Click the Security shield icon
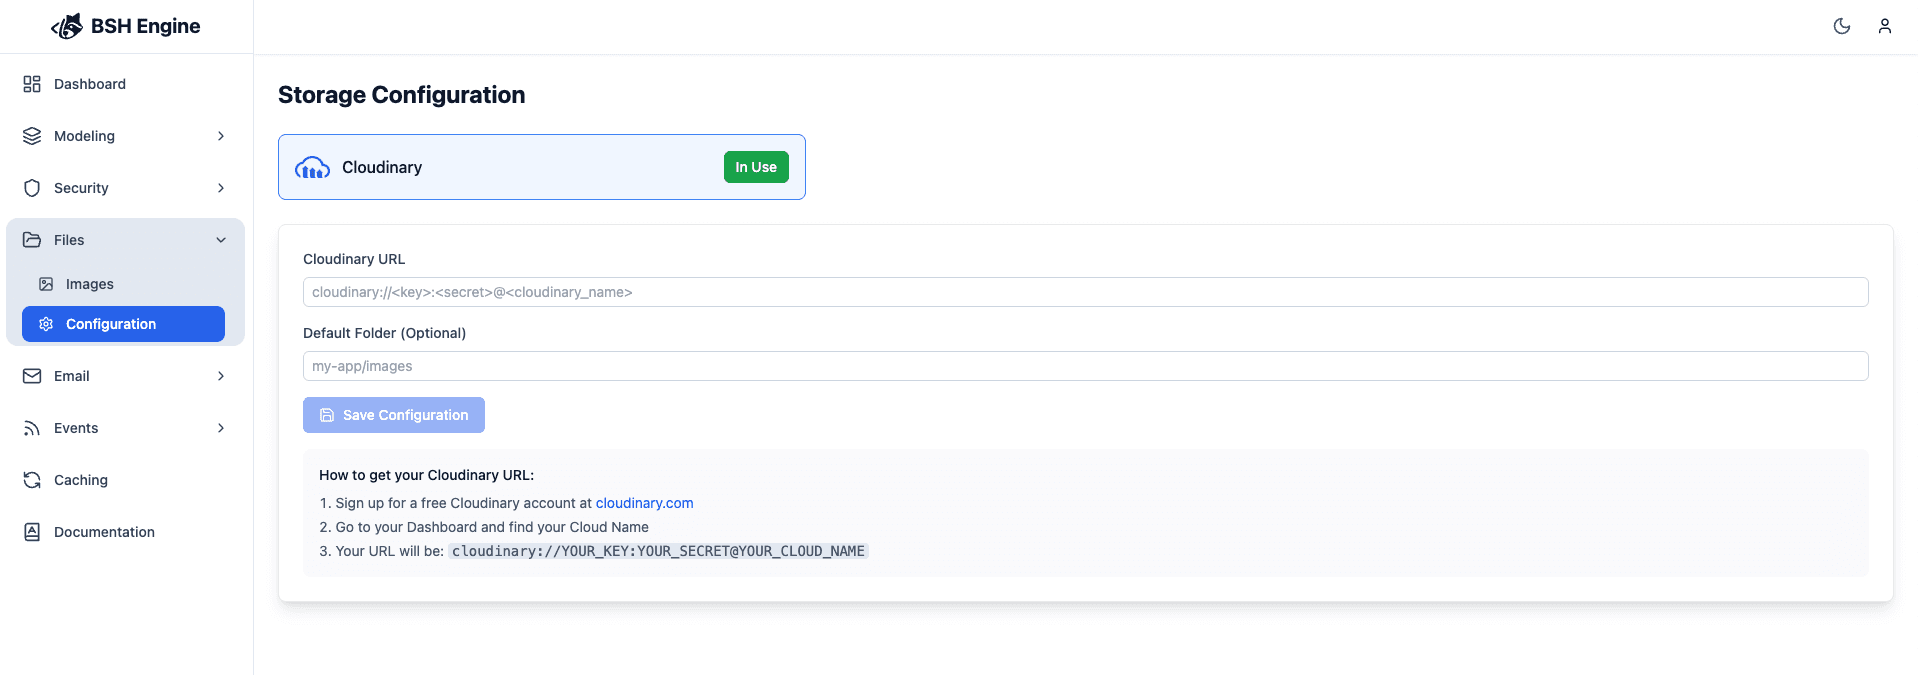Screen dimensions: 1918x675 tap(32, 188)
